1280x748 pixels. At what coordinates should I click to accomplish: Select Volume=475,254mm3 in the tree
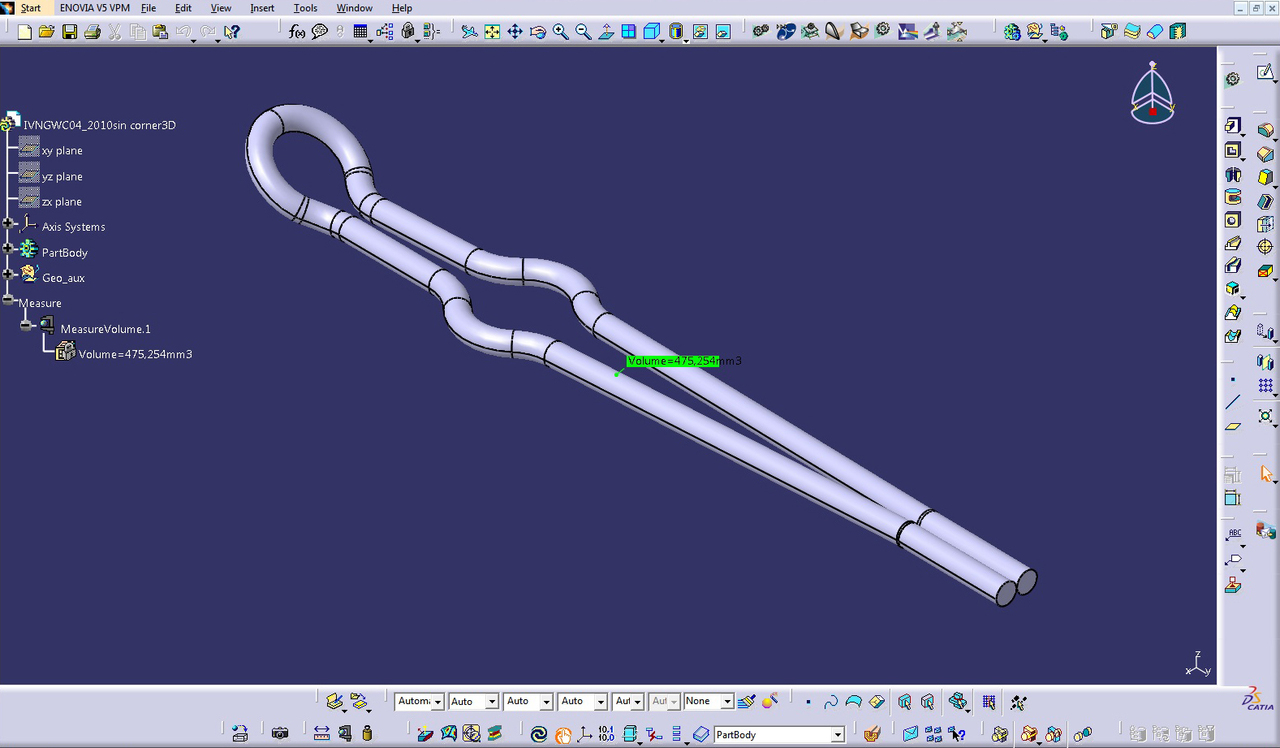tap(135, 354)
